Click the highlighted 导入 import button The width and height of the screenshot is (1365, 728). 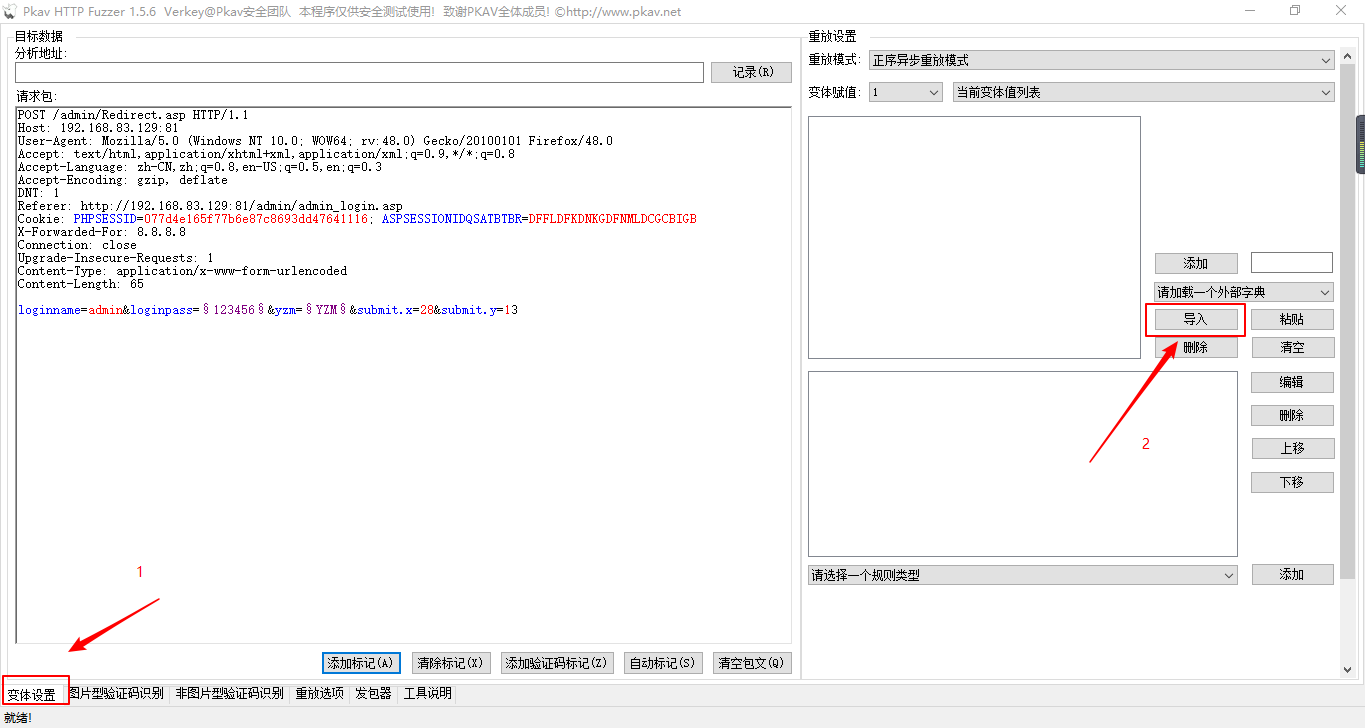click(x=1195, y=319)
